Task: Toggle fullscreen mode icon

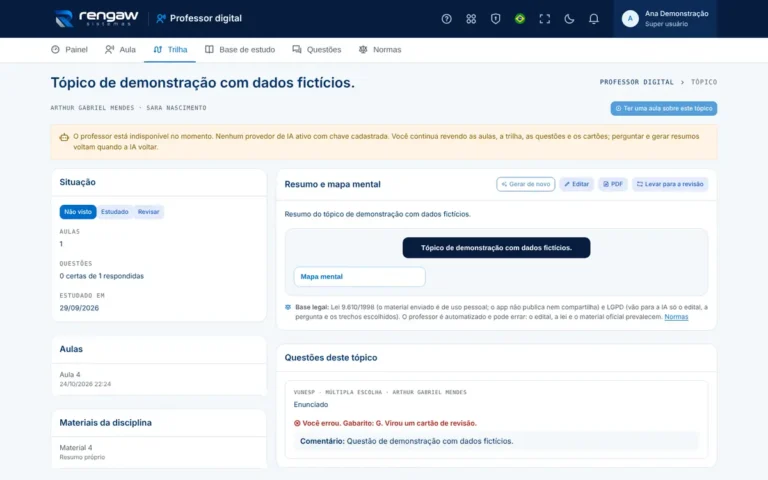Action: [544, 19]
